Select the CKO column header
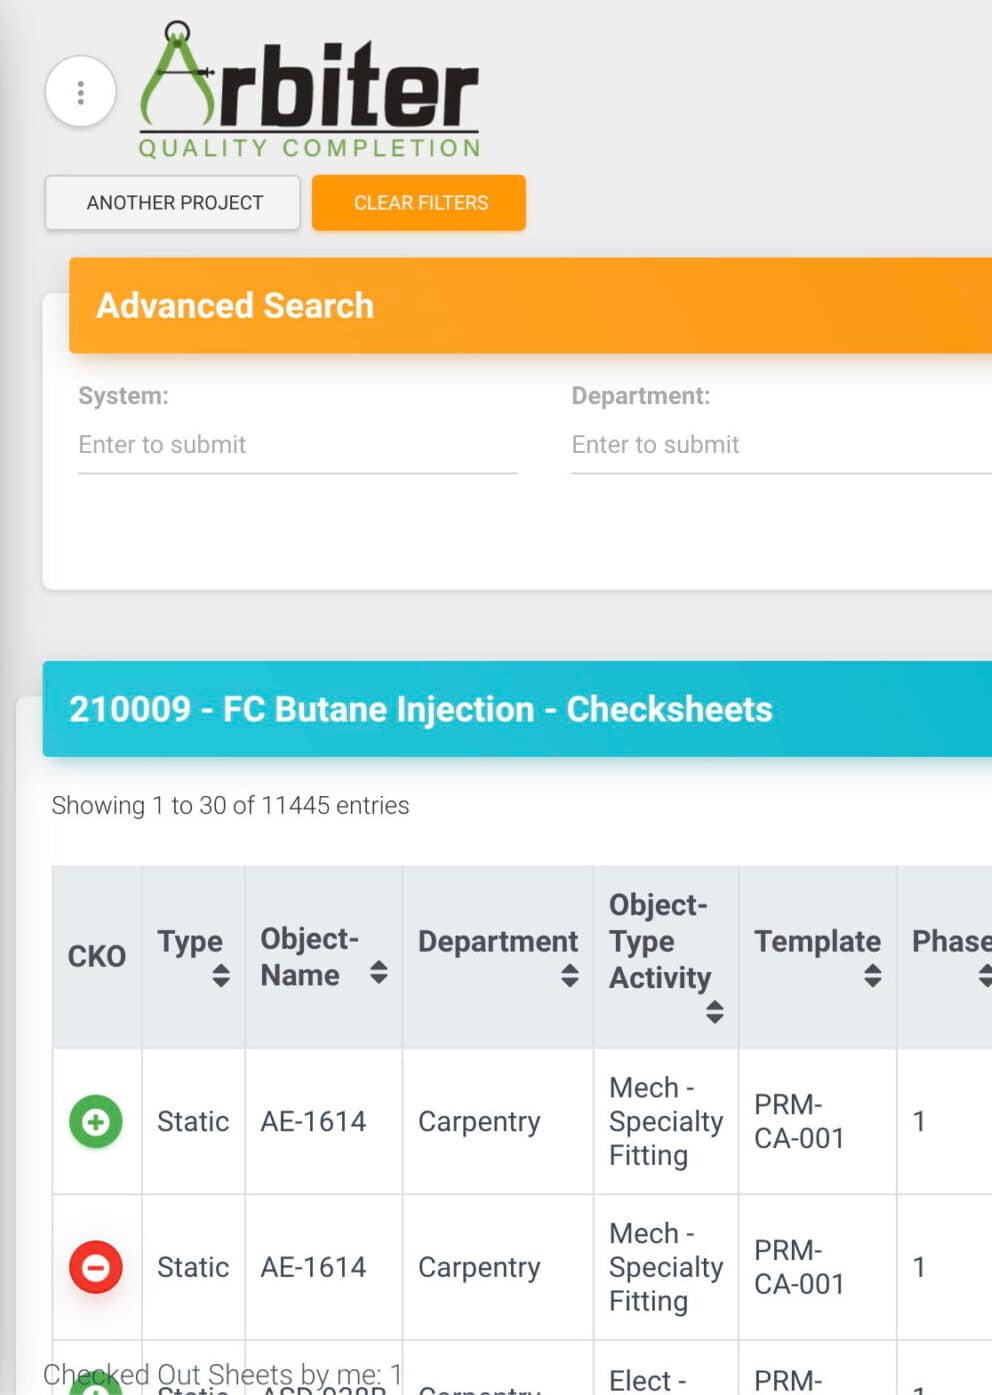992x1395 pixels. [x=97, y=956]
